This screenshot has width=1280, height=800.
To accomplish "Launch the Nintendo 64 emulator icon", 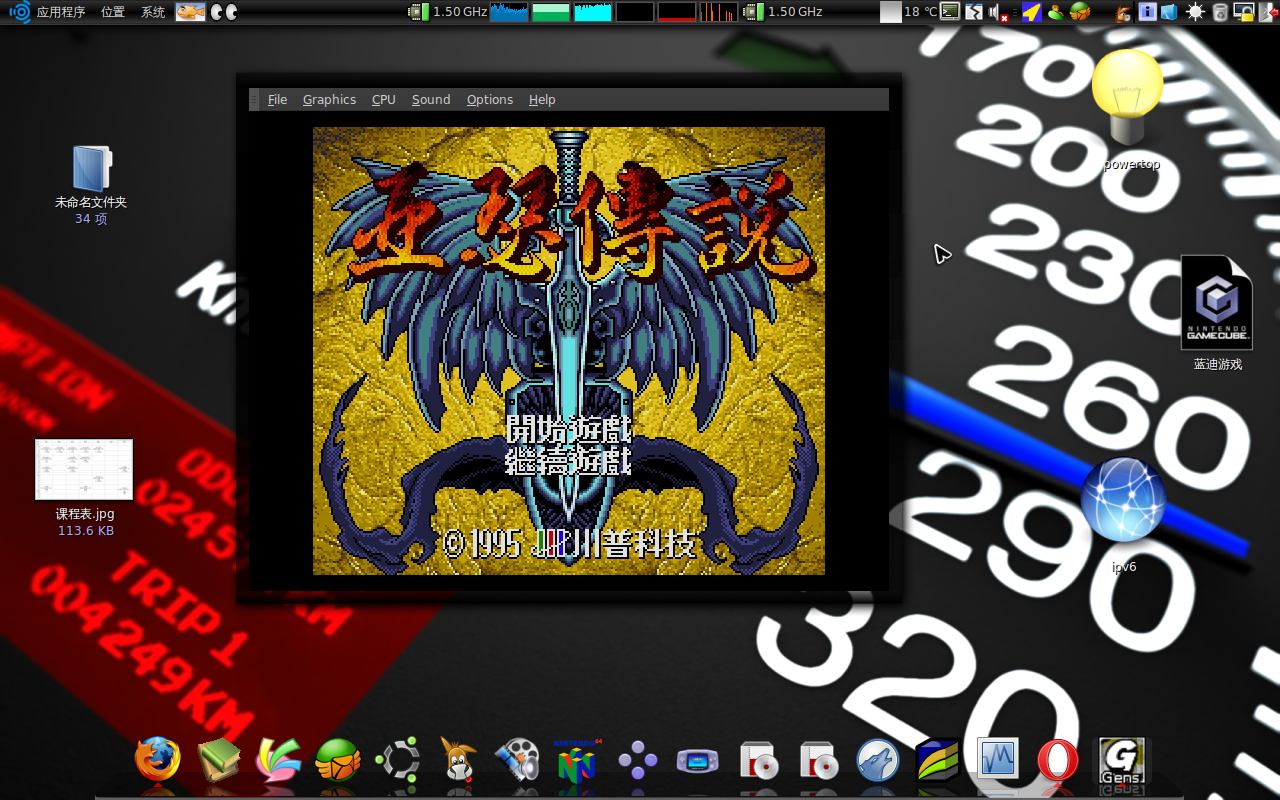I will point(576,760).
